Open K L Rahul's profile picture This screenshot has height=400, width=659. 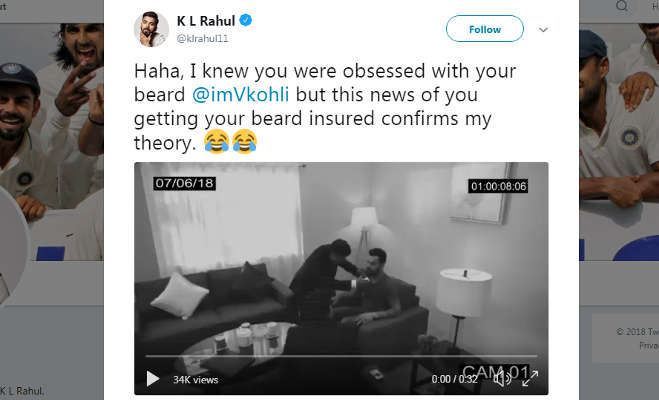click(x=151, y=29)
